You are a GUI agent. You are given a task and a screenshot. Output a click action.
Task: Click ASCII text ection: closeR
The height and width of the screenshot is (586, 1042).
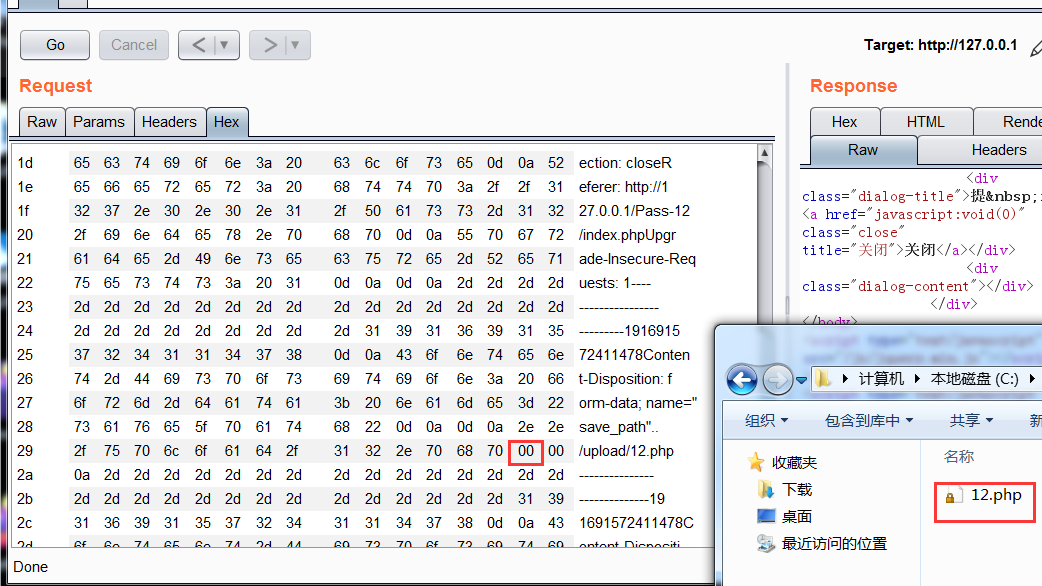click(x=625, y=163)
